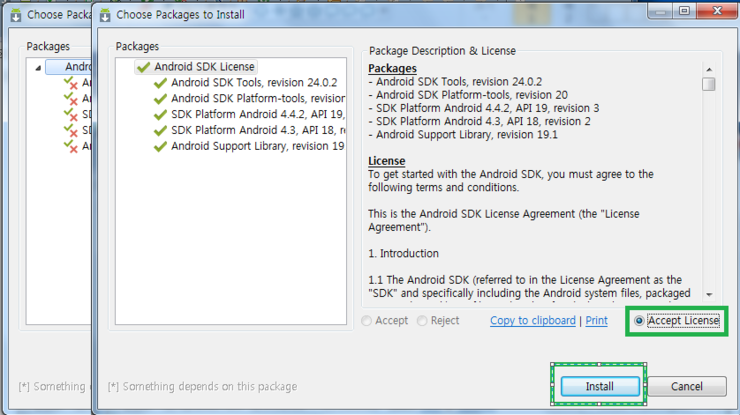Click the 'Packages' heading in license description
The image size is (740, 415).
coord(392,68)
